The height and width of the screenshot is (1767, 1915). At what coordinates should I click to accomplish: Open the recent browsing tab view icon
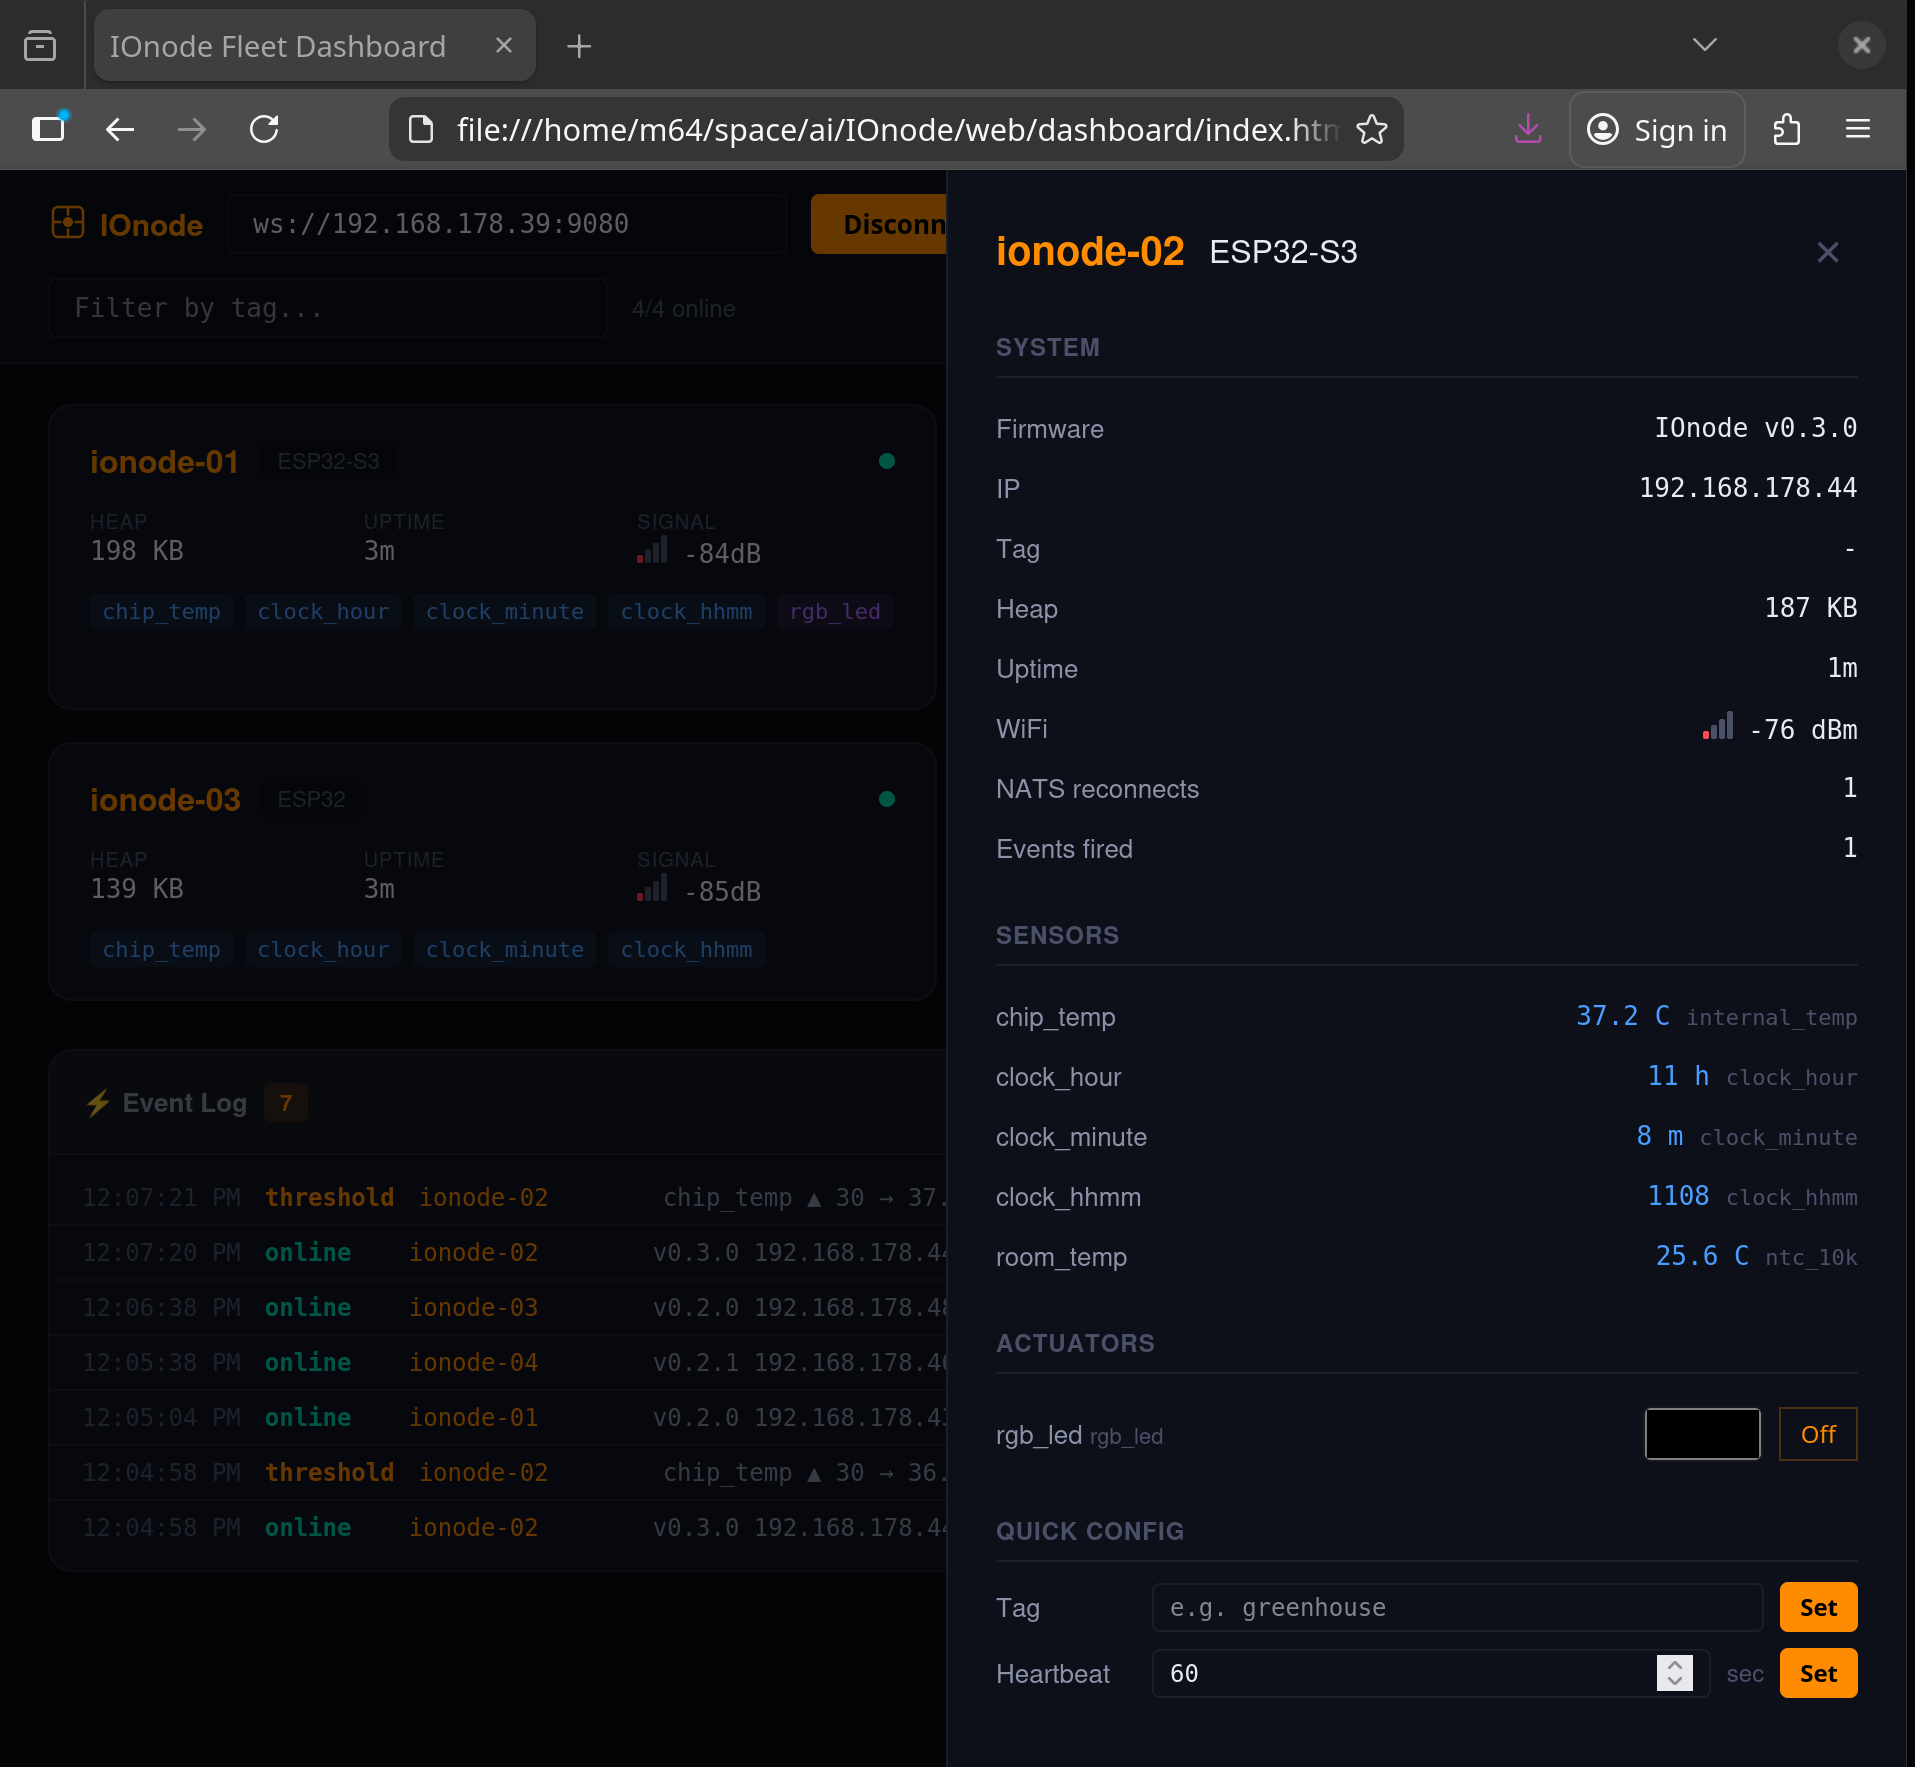point(40,46)
